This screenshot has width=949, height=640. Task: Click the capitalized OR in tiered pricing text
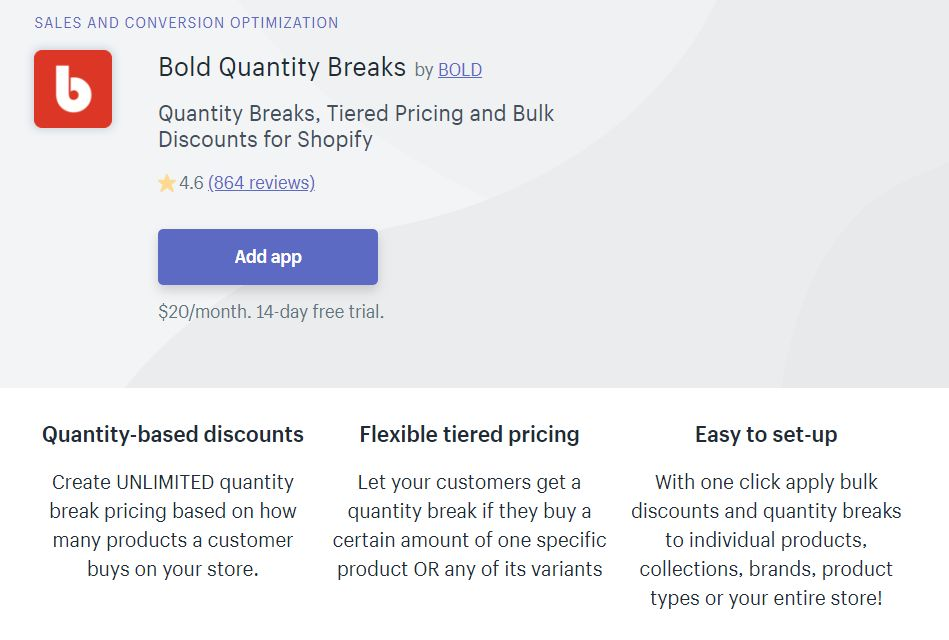(x=426, y=570)
